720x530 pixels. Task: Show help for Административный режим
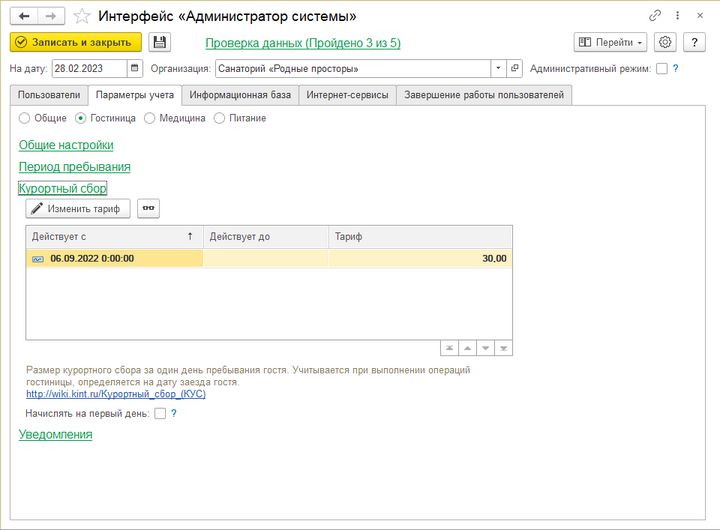[675, 68]
